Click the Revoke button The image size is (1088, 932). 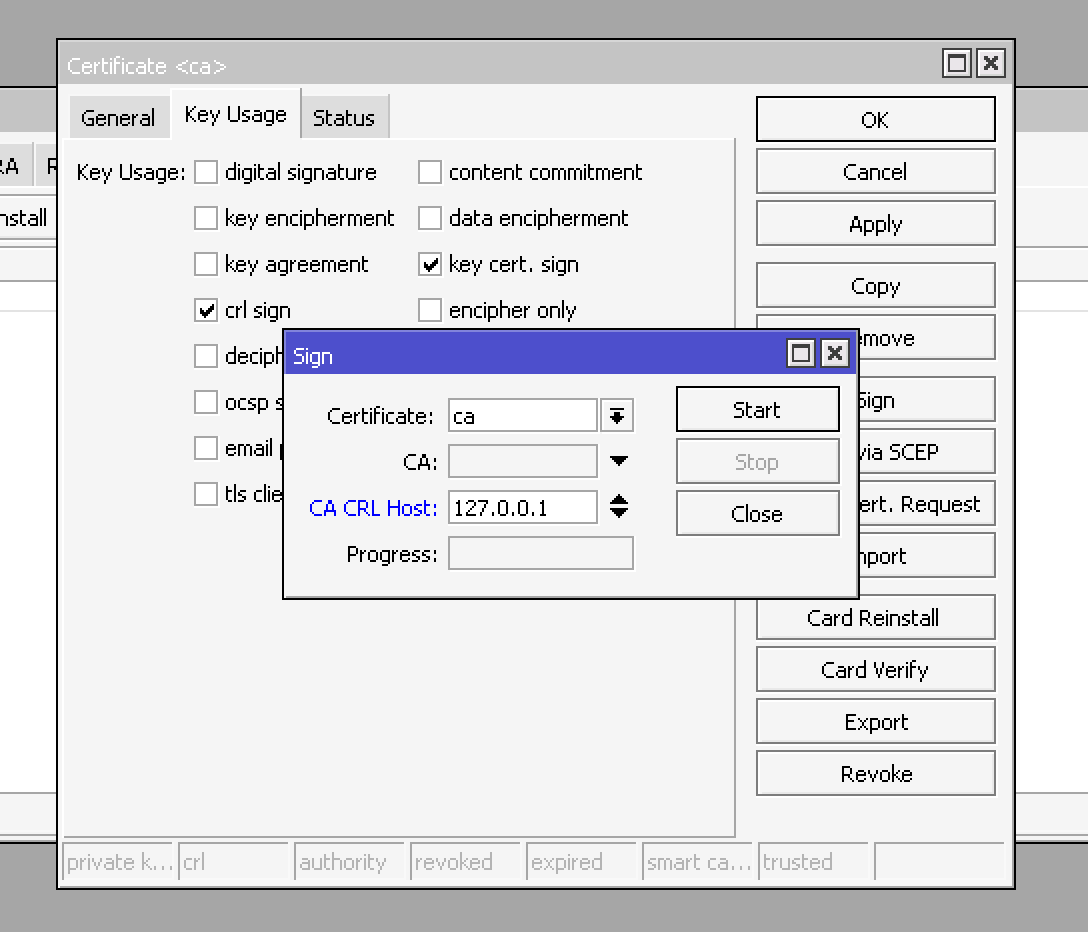pos(875,774)
